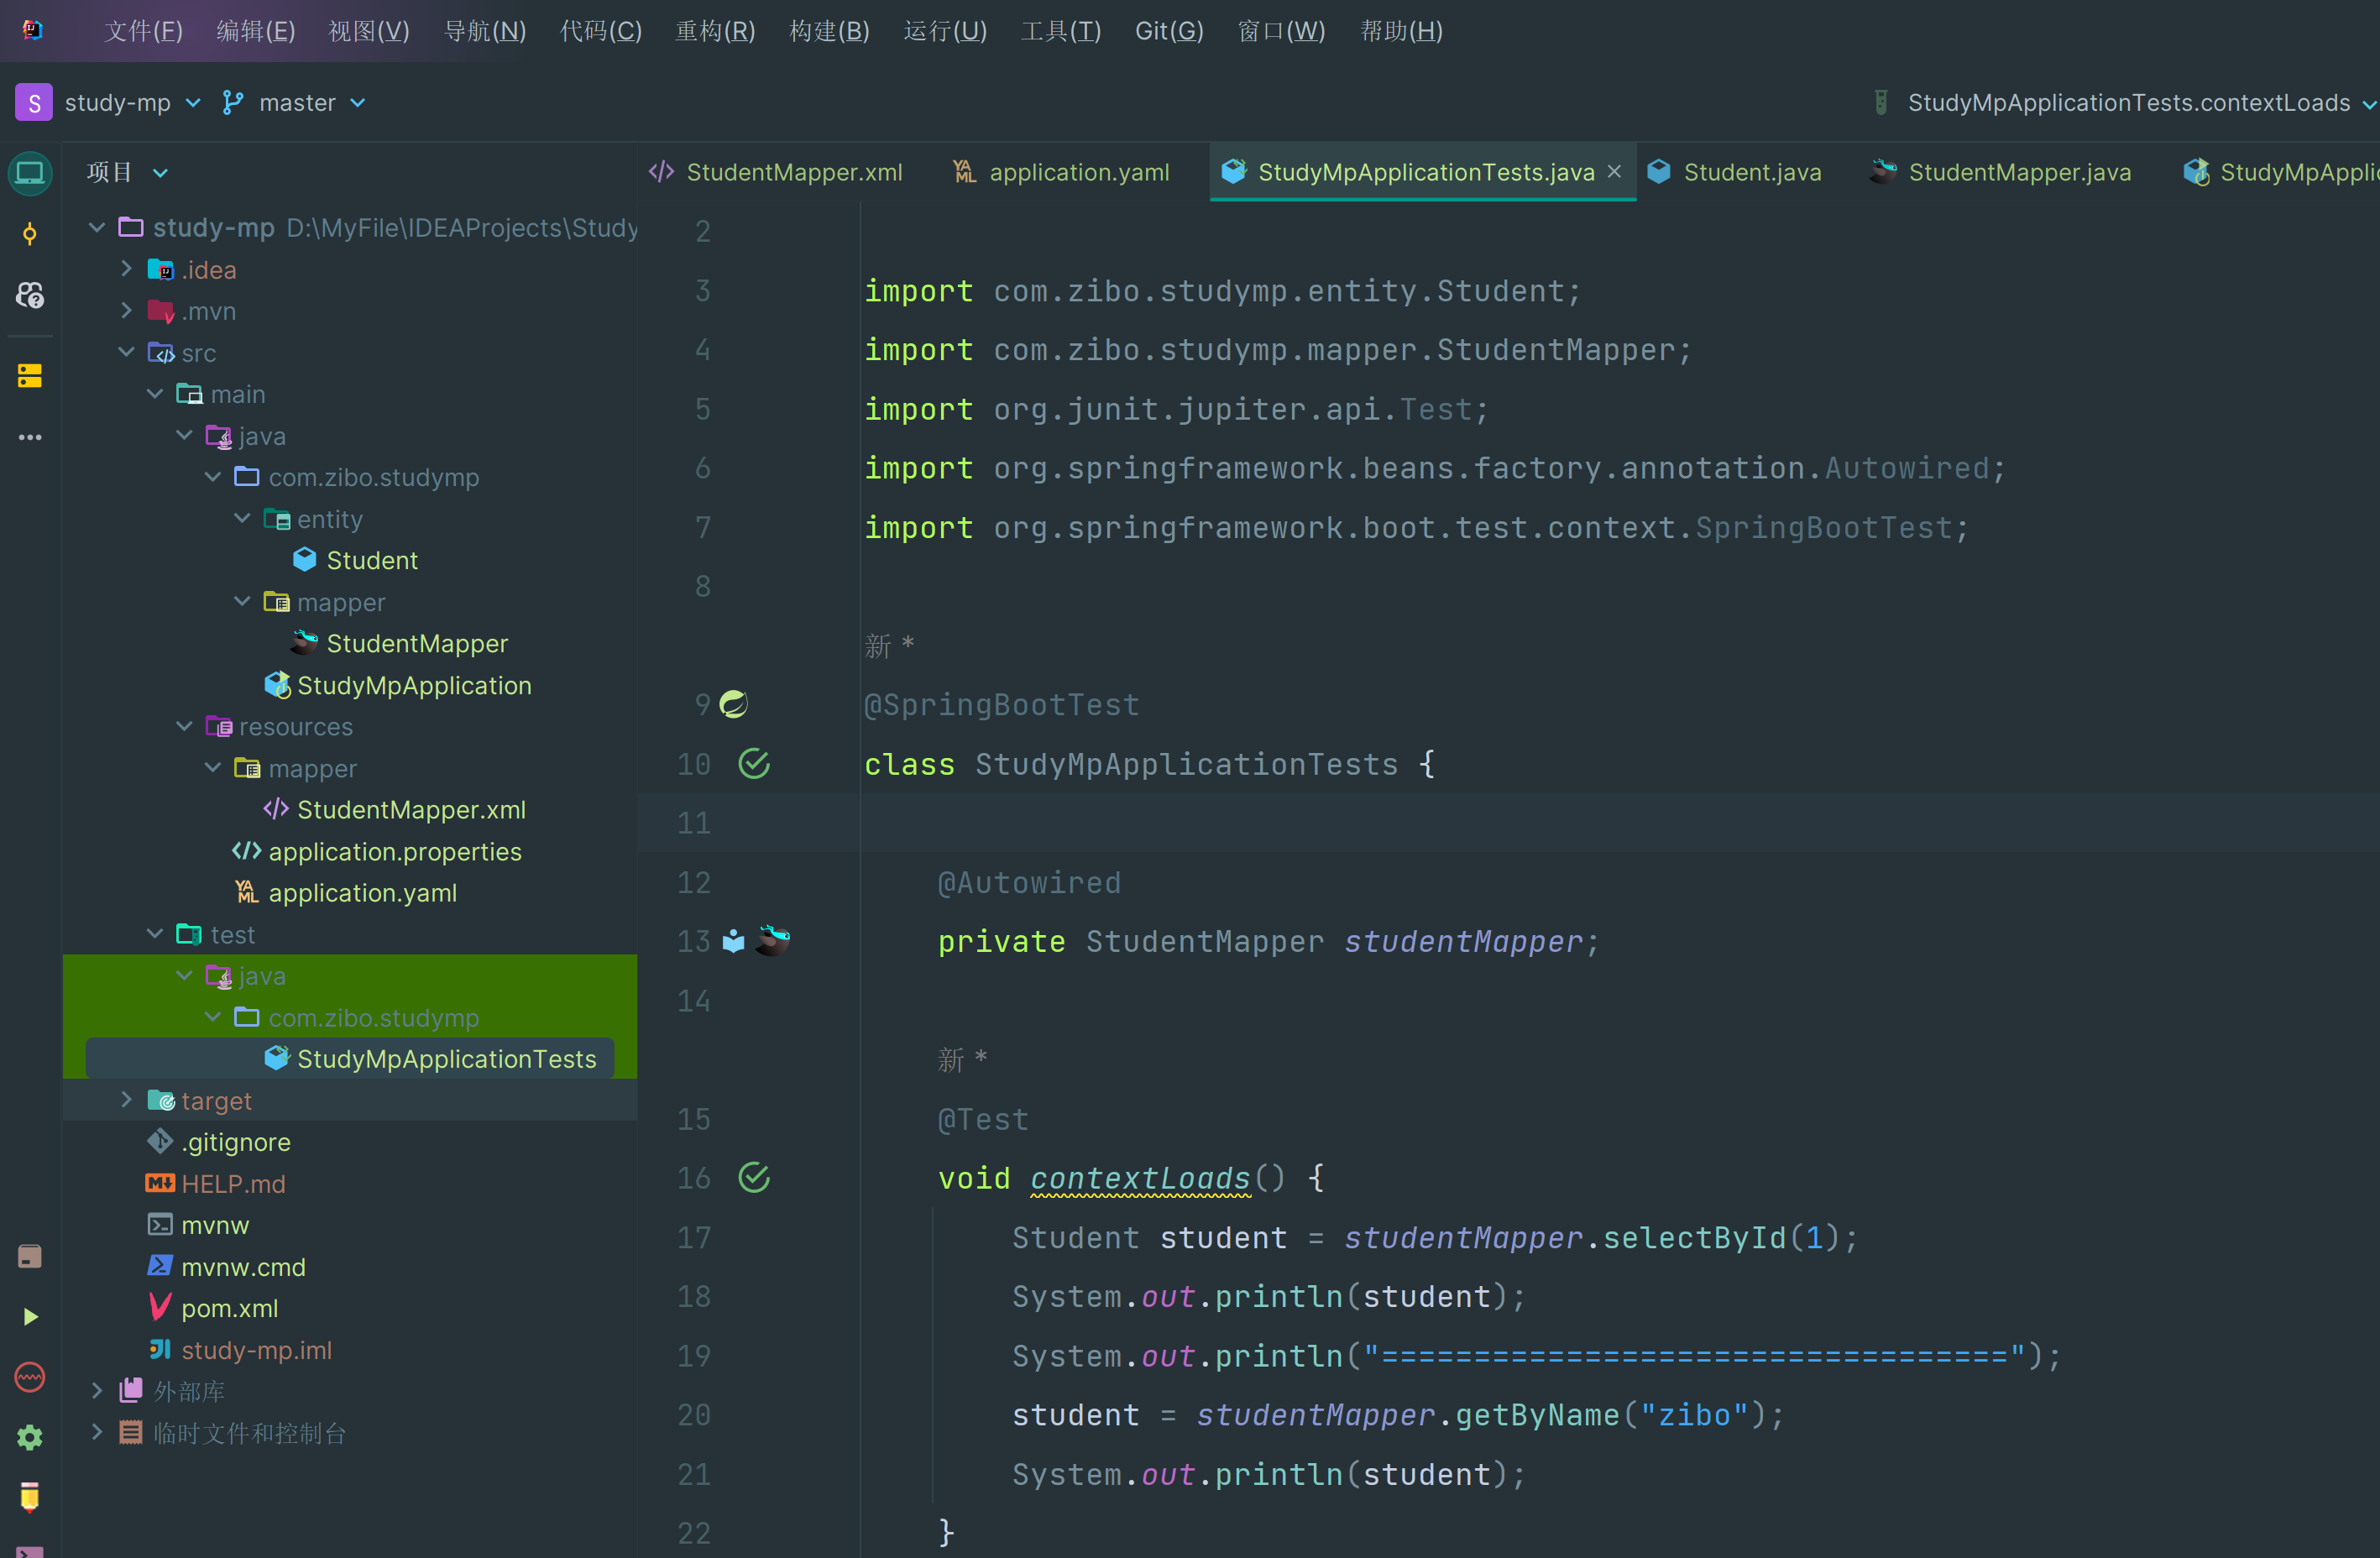Screen dimensions: 2380x1558
Task: Expand the 外部库 node
Action: 97,1391
